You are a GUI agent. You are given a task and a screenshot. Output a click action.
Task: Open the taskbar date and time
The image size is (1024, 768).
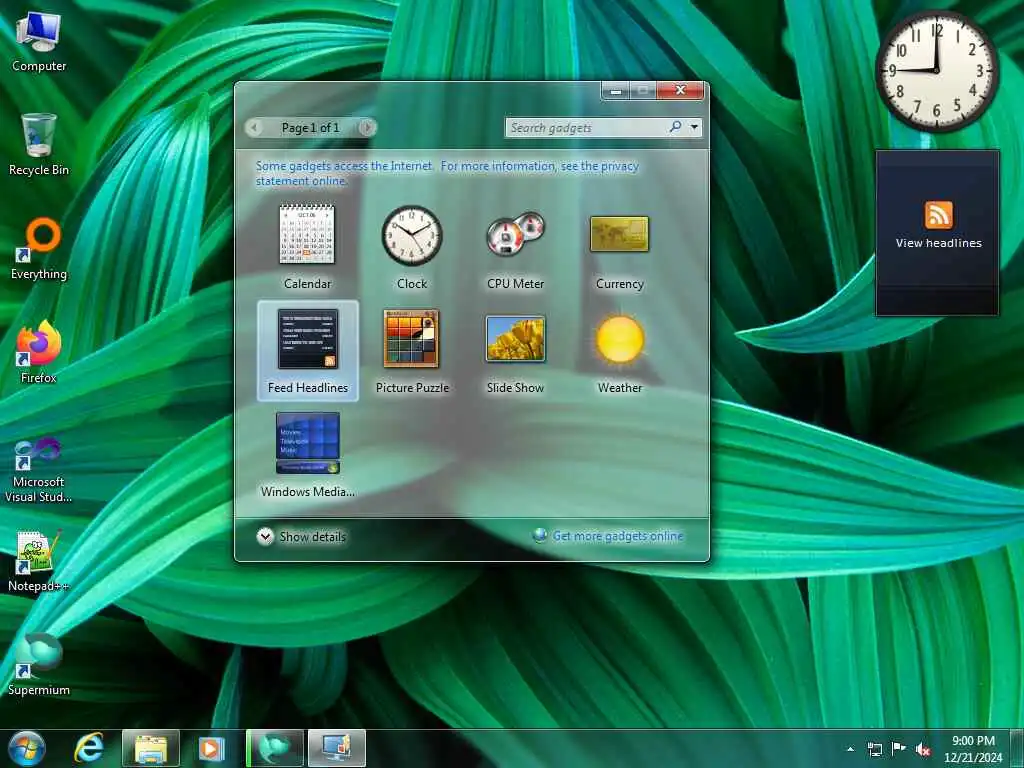pos(973,749)
